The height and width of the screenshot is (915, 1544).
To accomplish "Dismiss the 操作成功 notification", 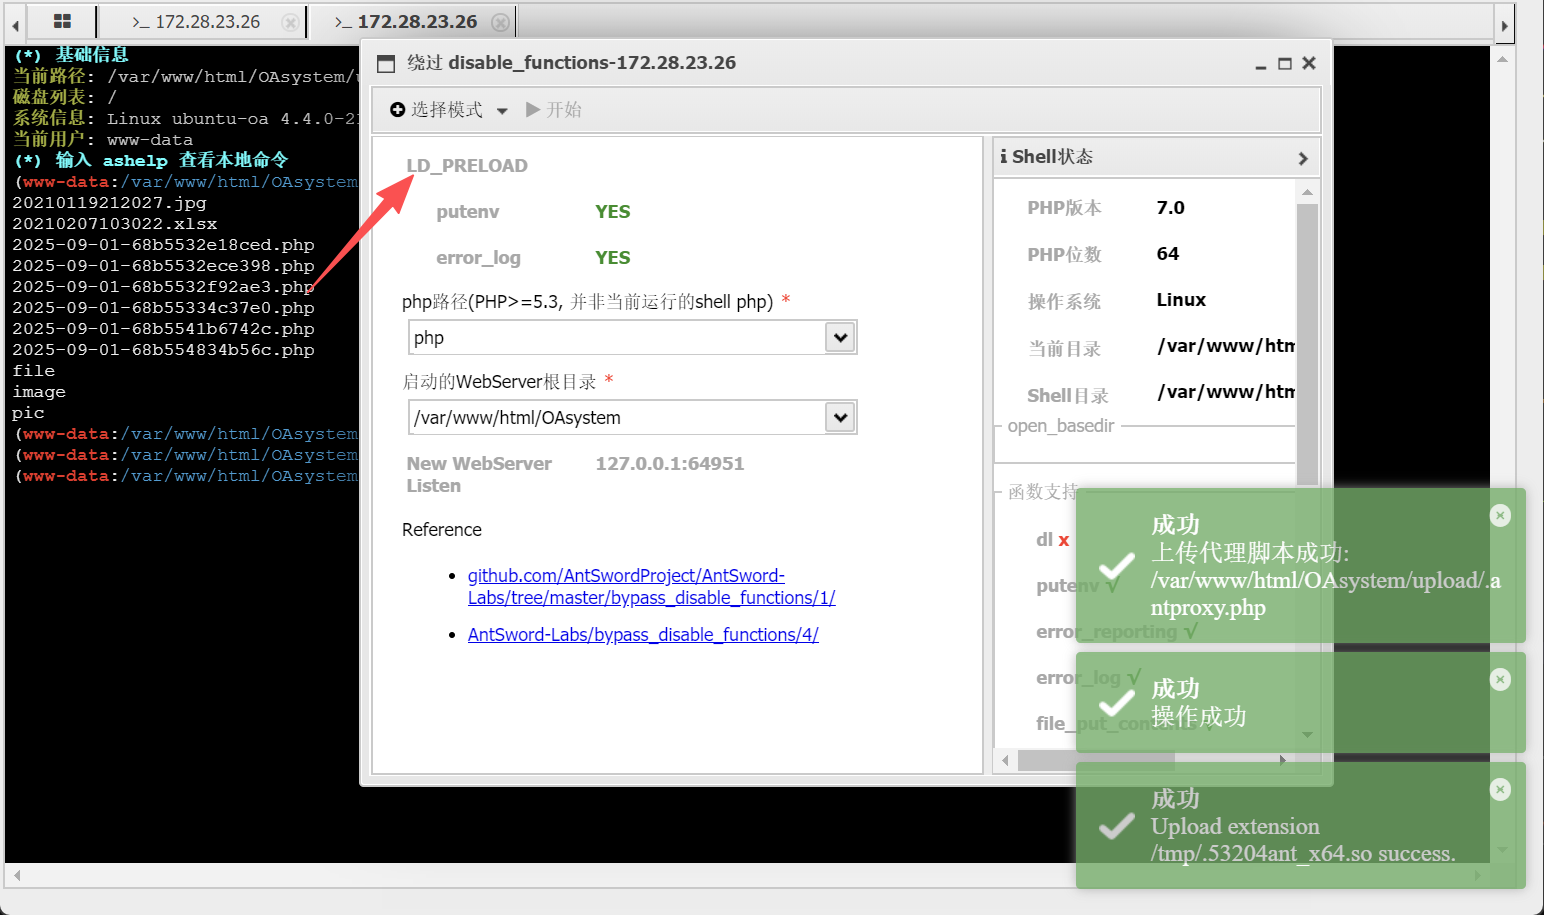I will 1500,680.
